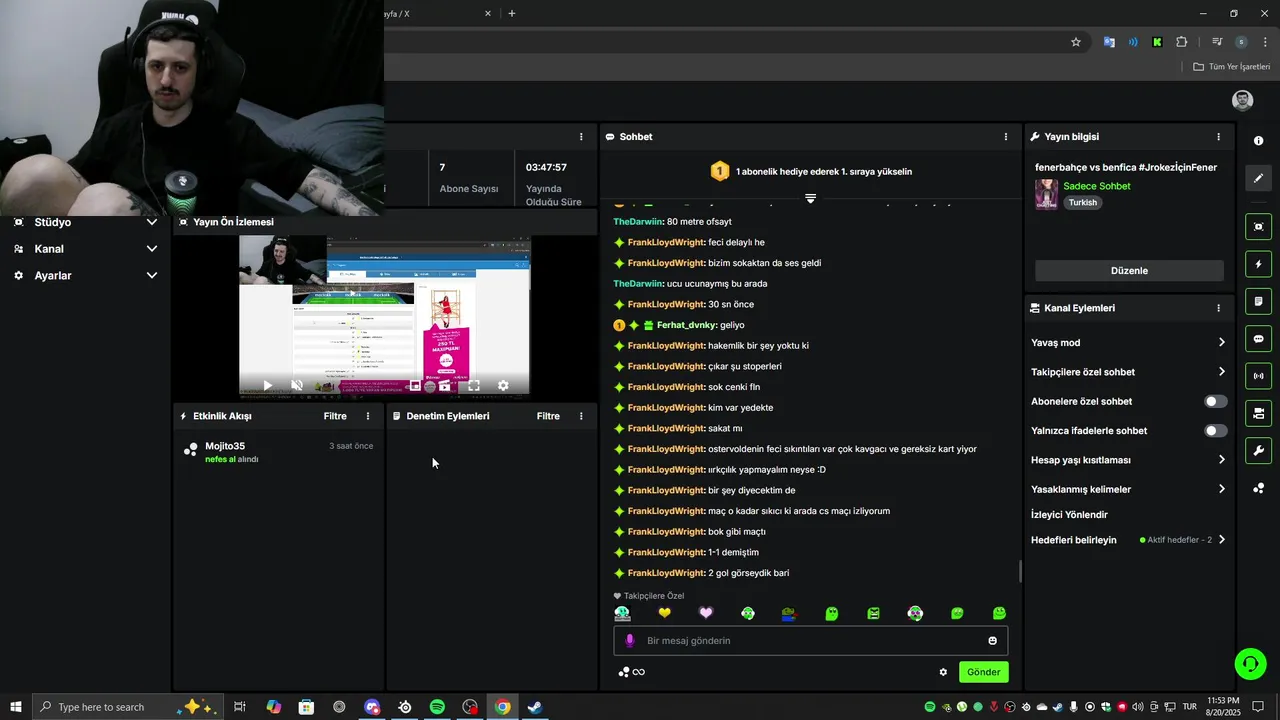
Task: Open Yasaklanmış kelimeler settings
Action: (x=1128, y=489)
